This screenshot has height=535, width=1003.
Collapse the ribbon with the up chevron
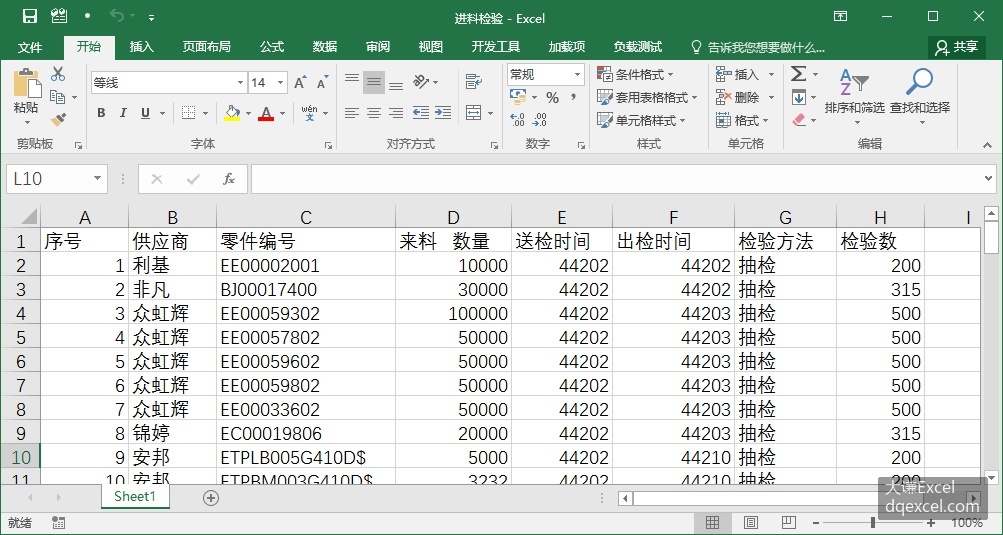point(988,146)
